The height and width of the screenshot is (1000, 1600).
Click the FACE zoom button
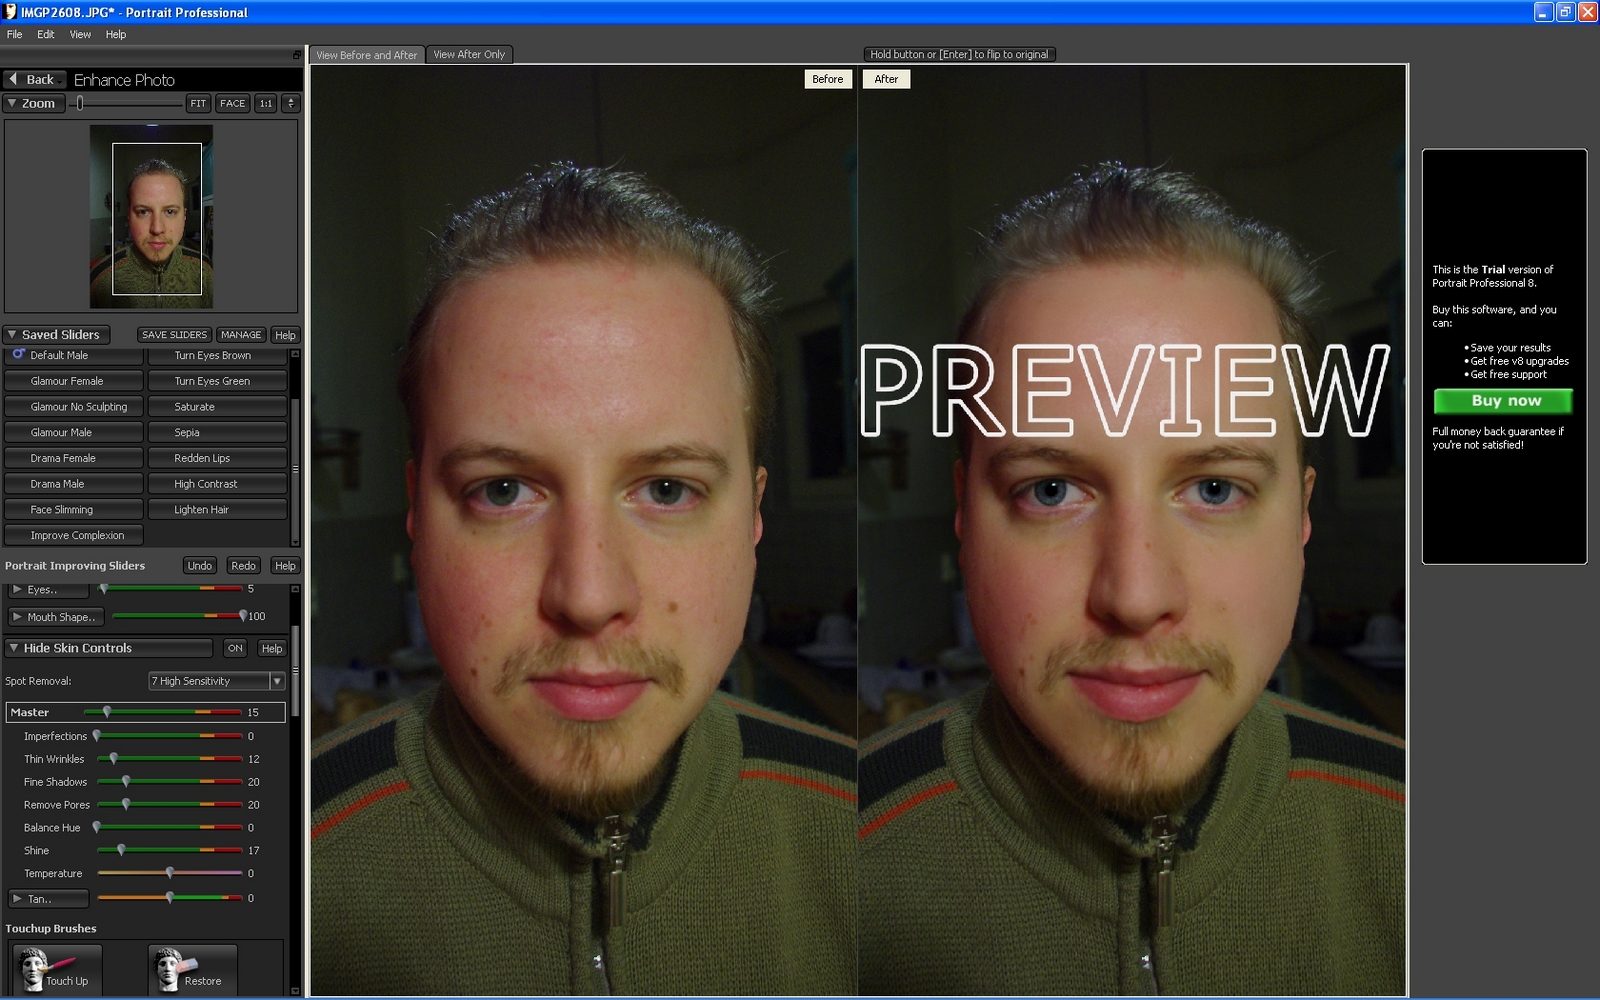(x=233, y=103)
